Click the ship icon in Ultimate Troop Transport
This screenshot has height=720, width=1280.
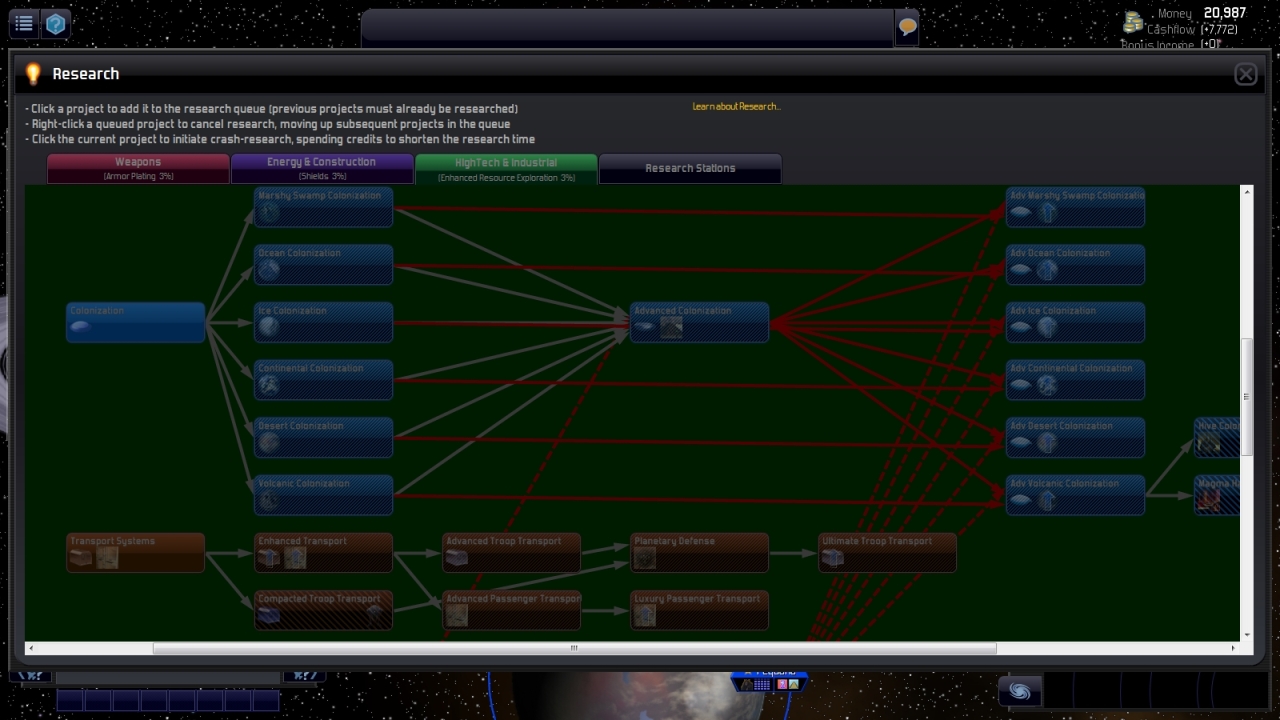click(x=833, y=558)
